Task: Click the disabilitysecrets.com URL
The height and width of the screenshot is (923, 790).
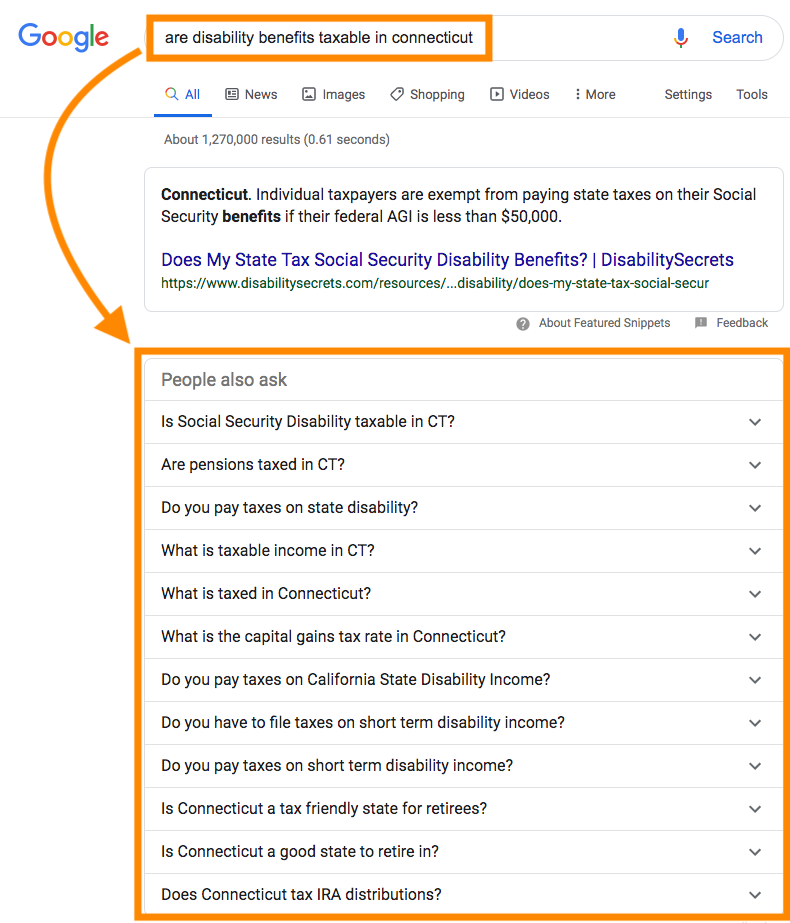Action: point(435,283)
